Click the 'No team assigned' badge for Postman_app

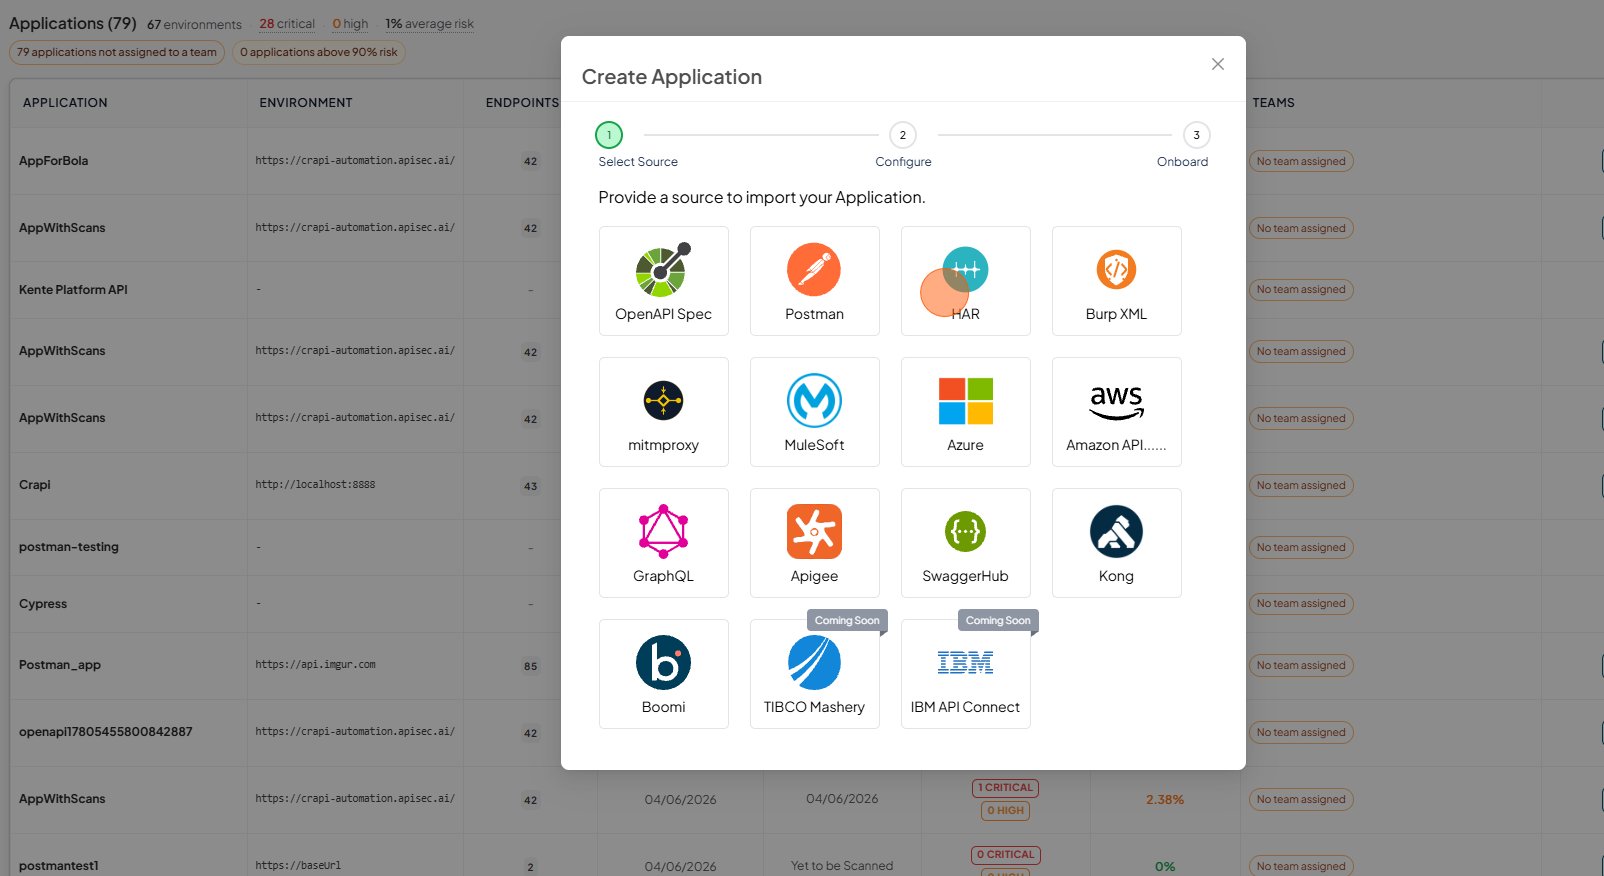pos(1301,665)
